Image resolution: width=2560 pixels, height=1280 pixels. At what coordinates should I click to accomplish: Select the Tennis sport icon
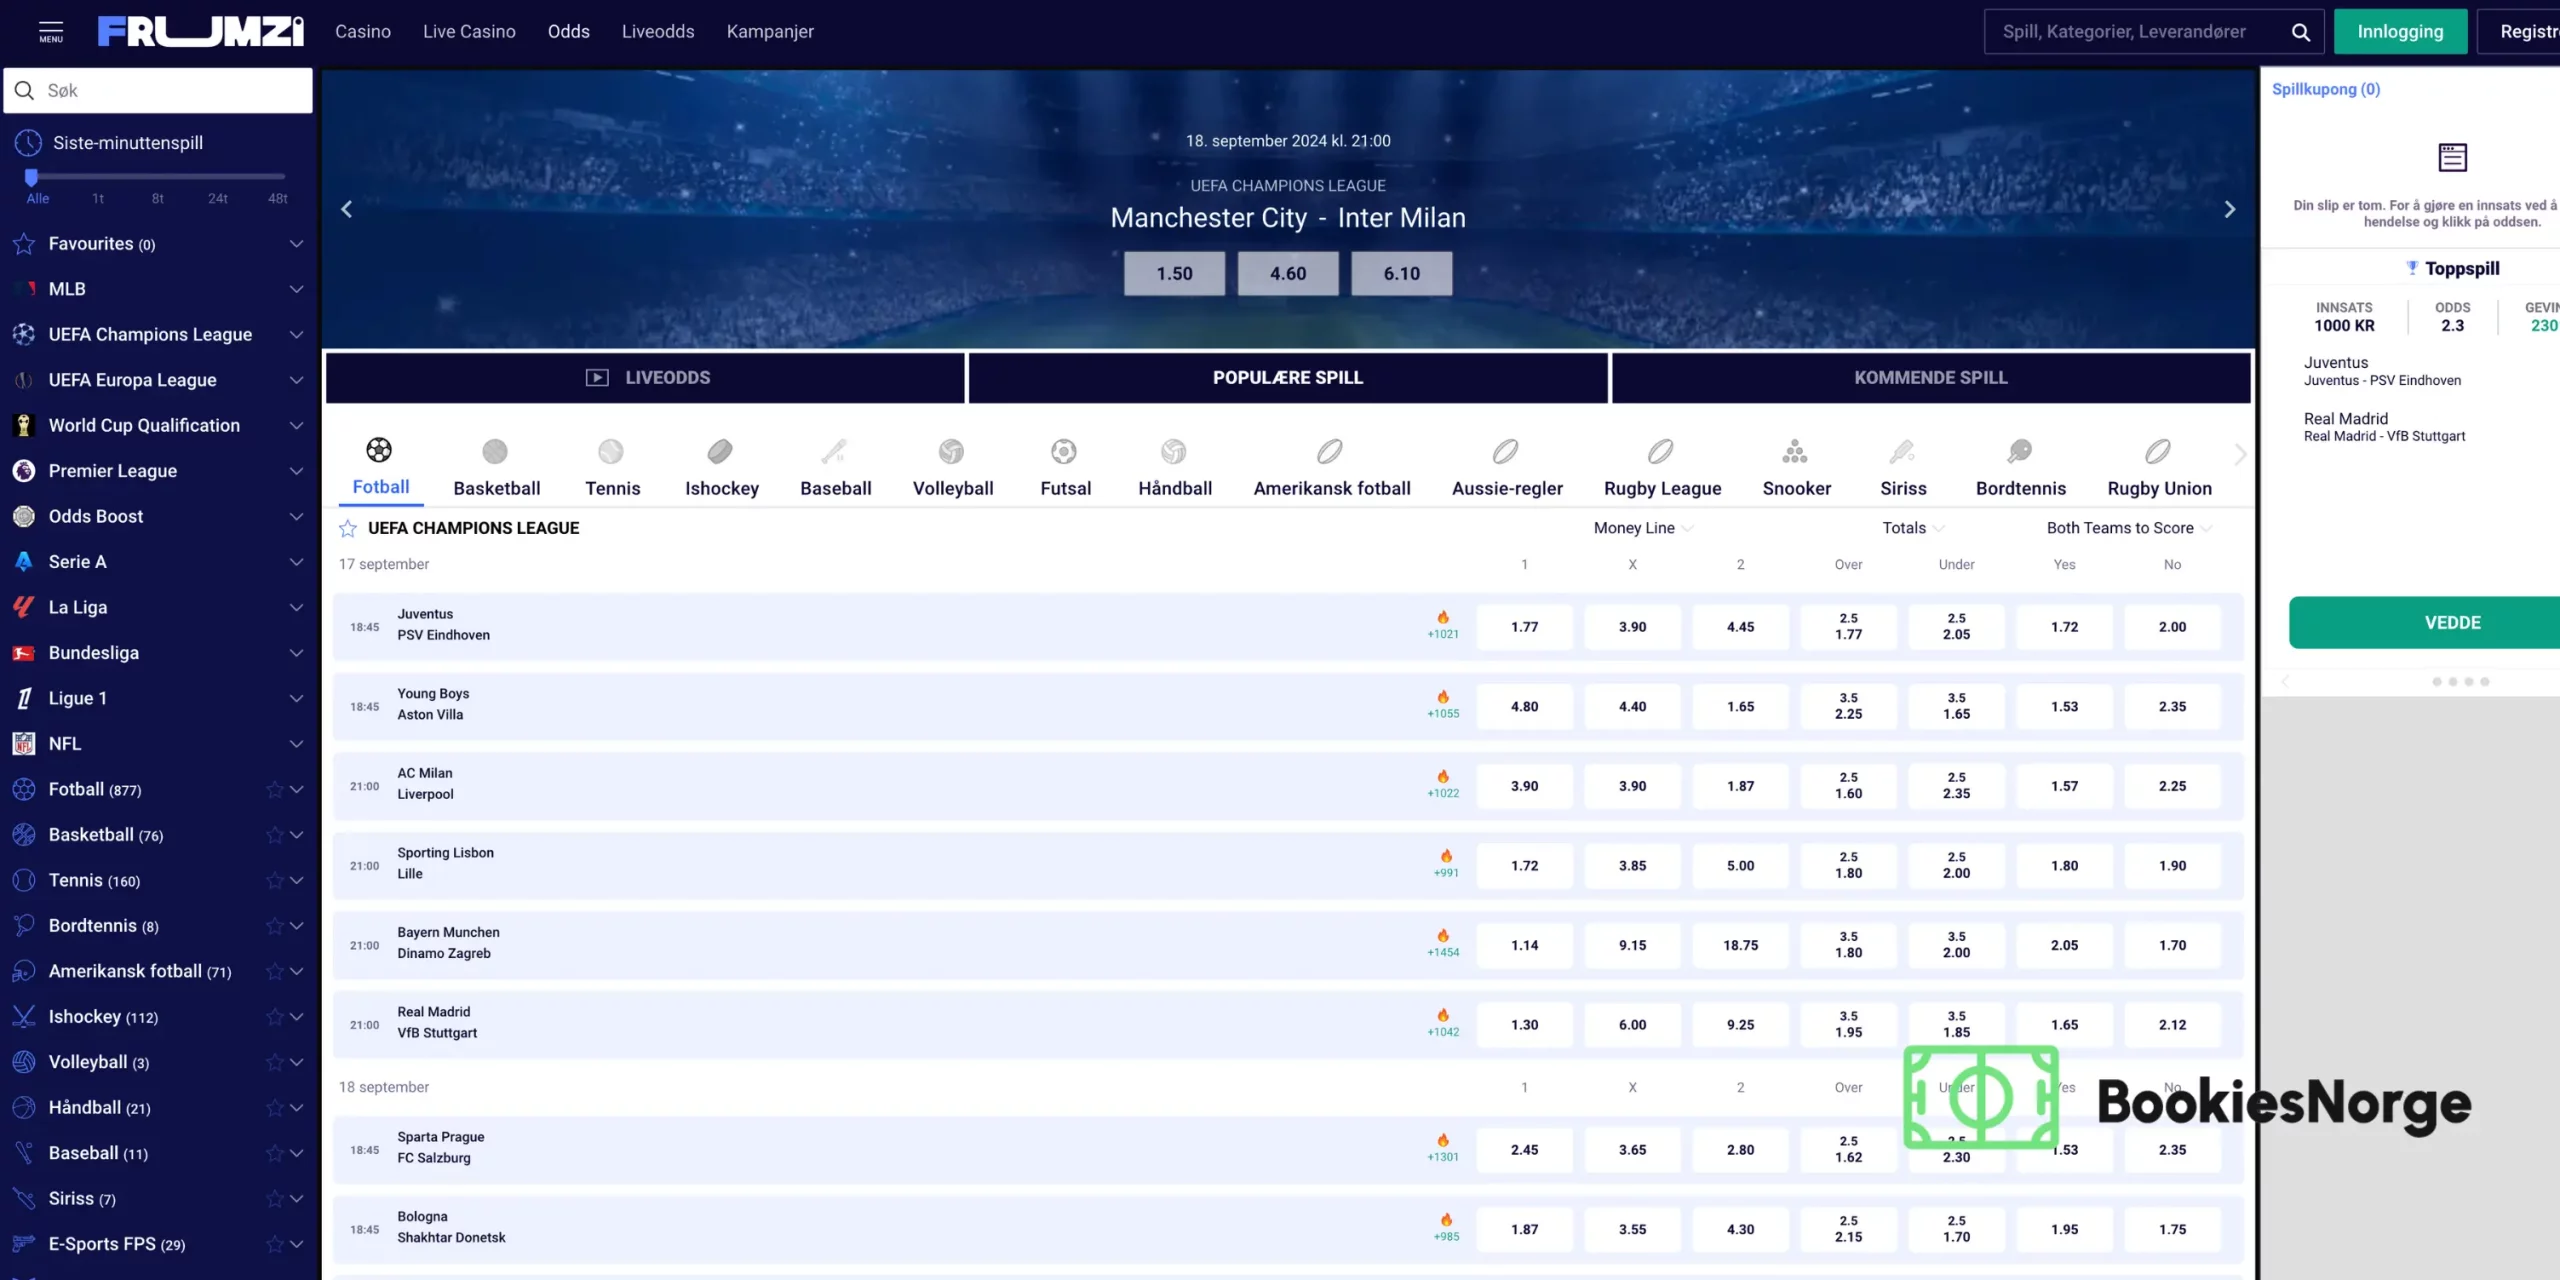(x=611, y=452)
